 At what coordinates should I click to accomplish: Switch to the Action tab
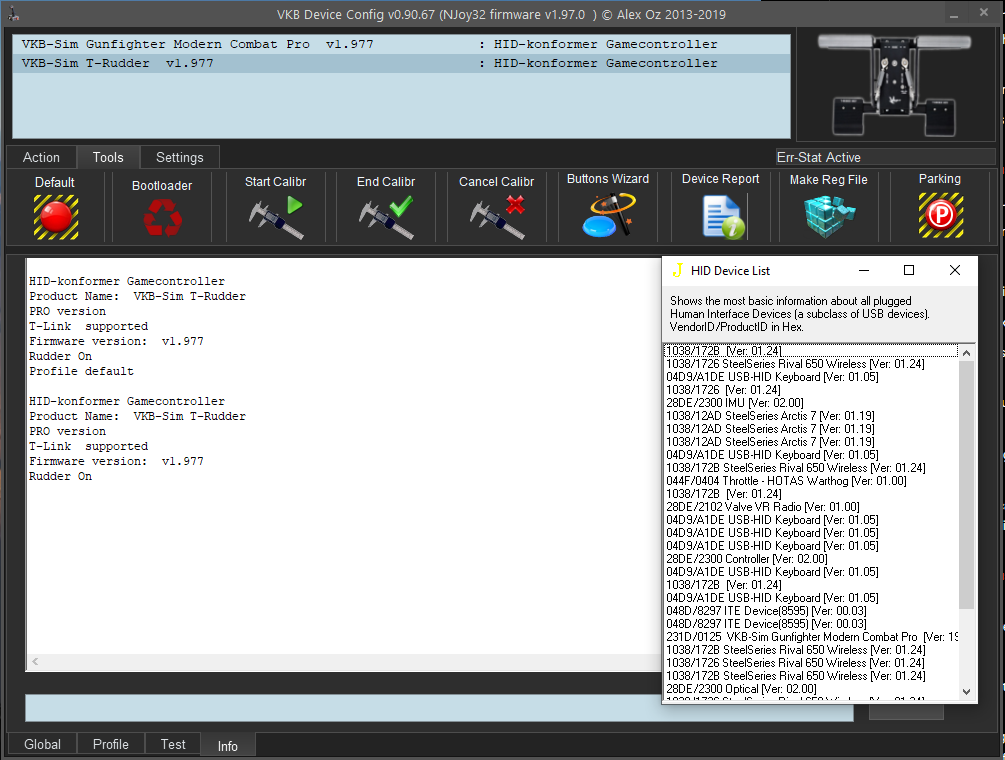(41, 157)
